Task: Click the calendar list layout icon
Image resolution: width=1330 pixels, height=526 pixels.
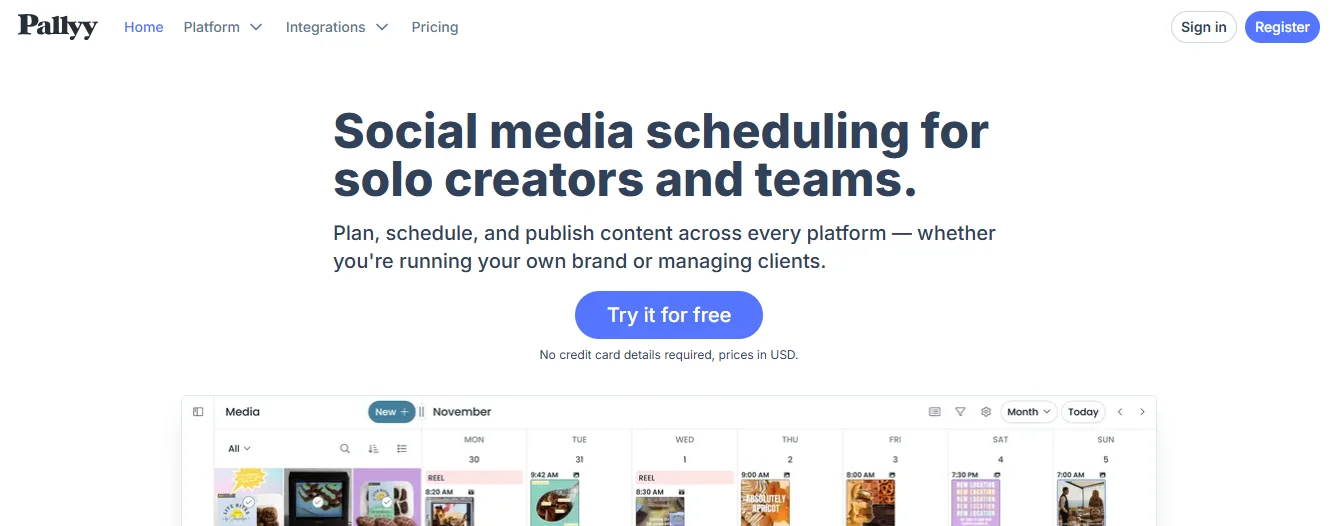Action: coord(935,412)
